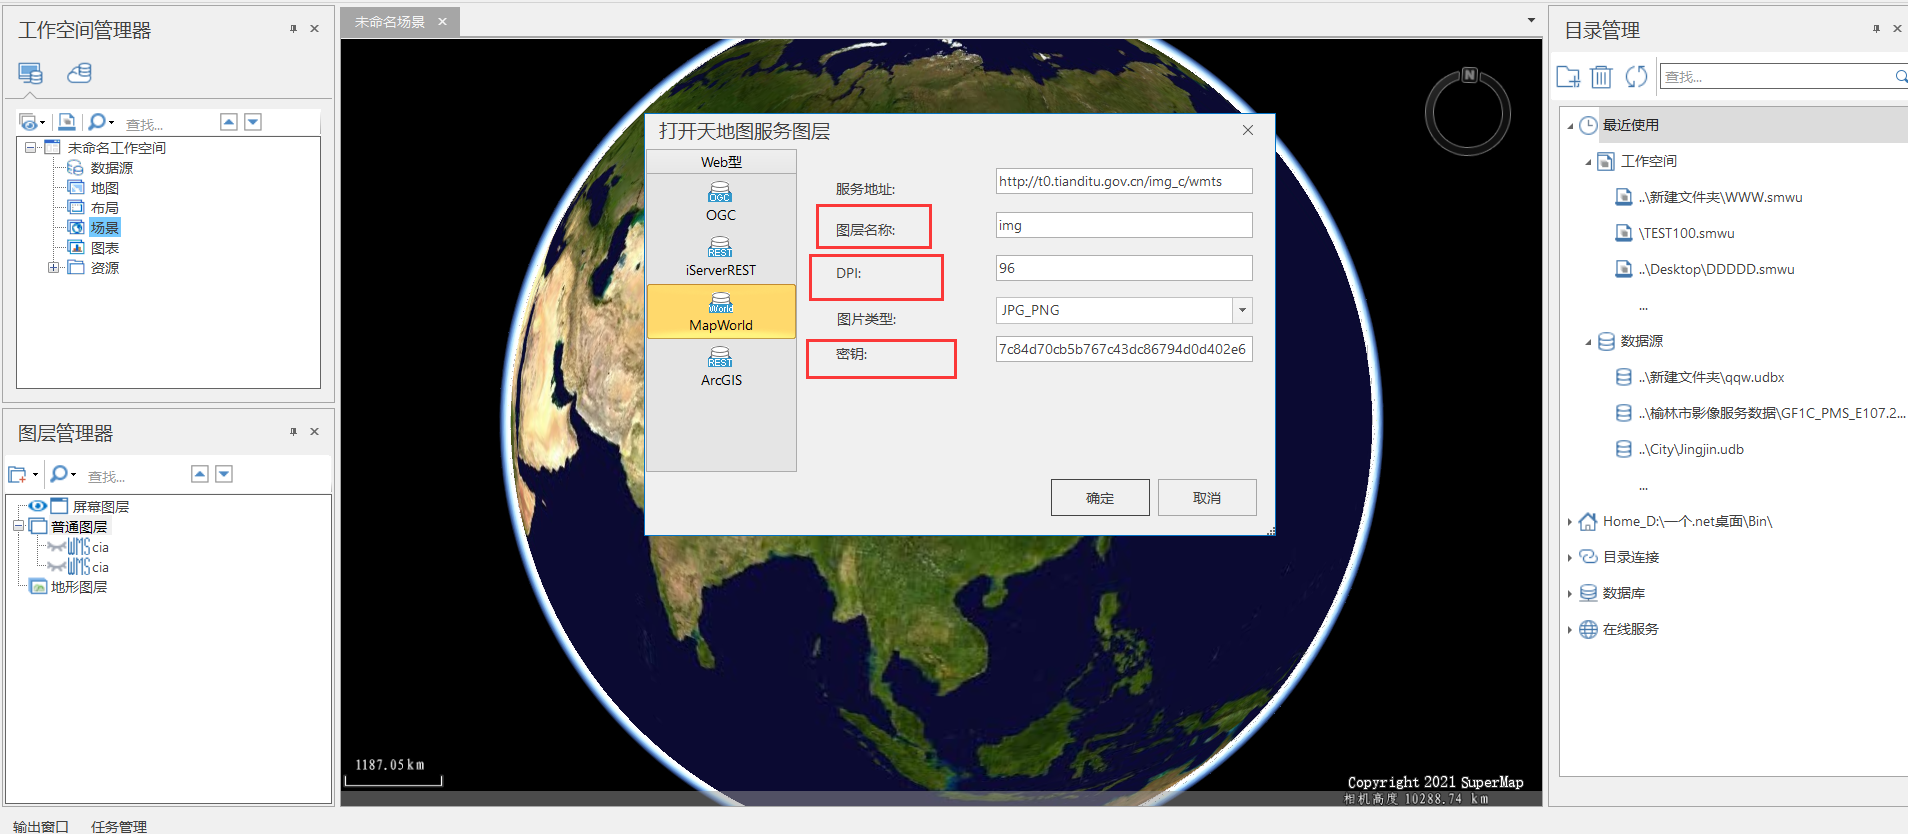Open recent workspace \TEST100.smwu

pos(1686,233)
